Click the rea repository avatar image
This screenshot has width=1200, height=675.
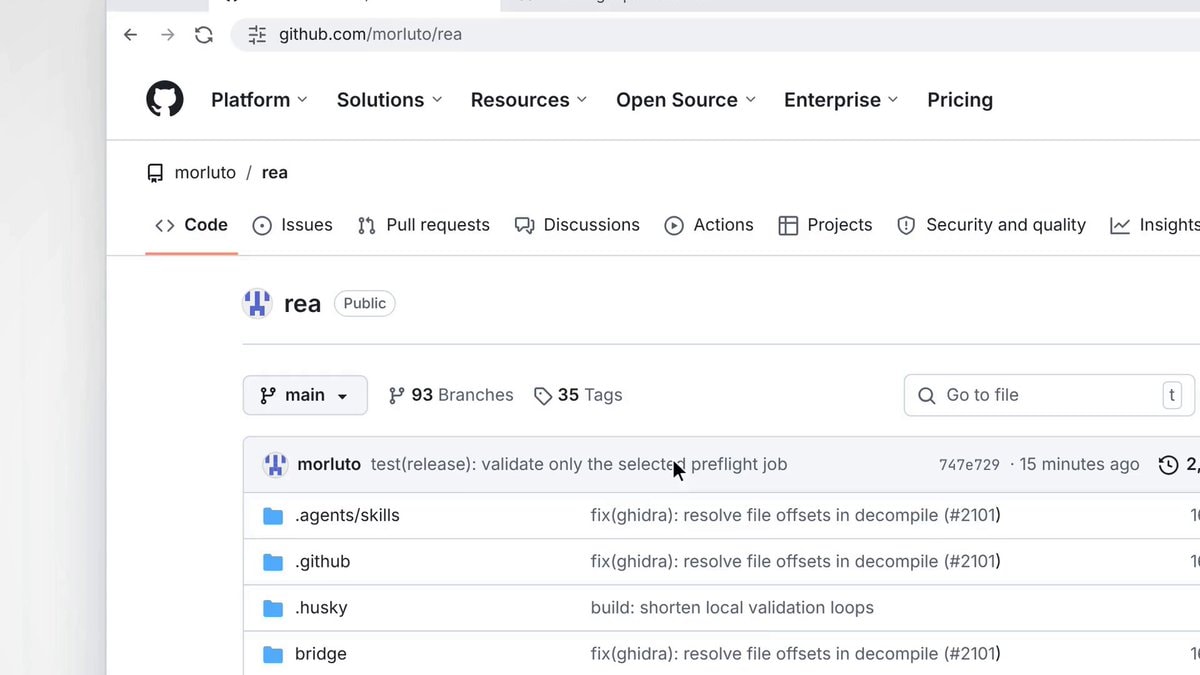(x=258, y=303)
